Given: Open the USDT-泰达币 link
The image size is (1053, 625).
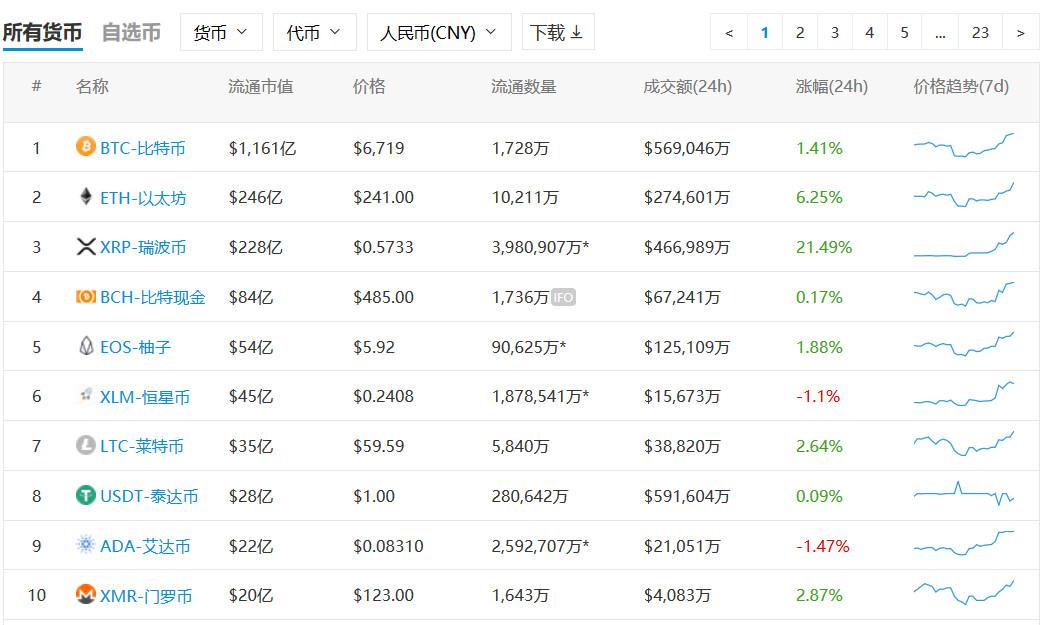Looking at the screenshot, I should [149, 496].
